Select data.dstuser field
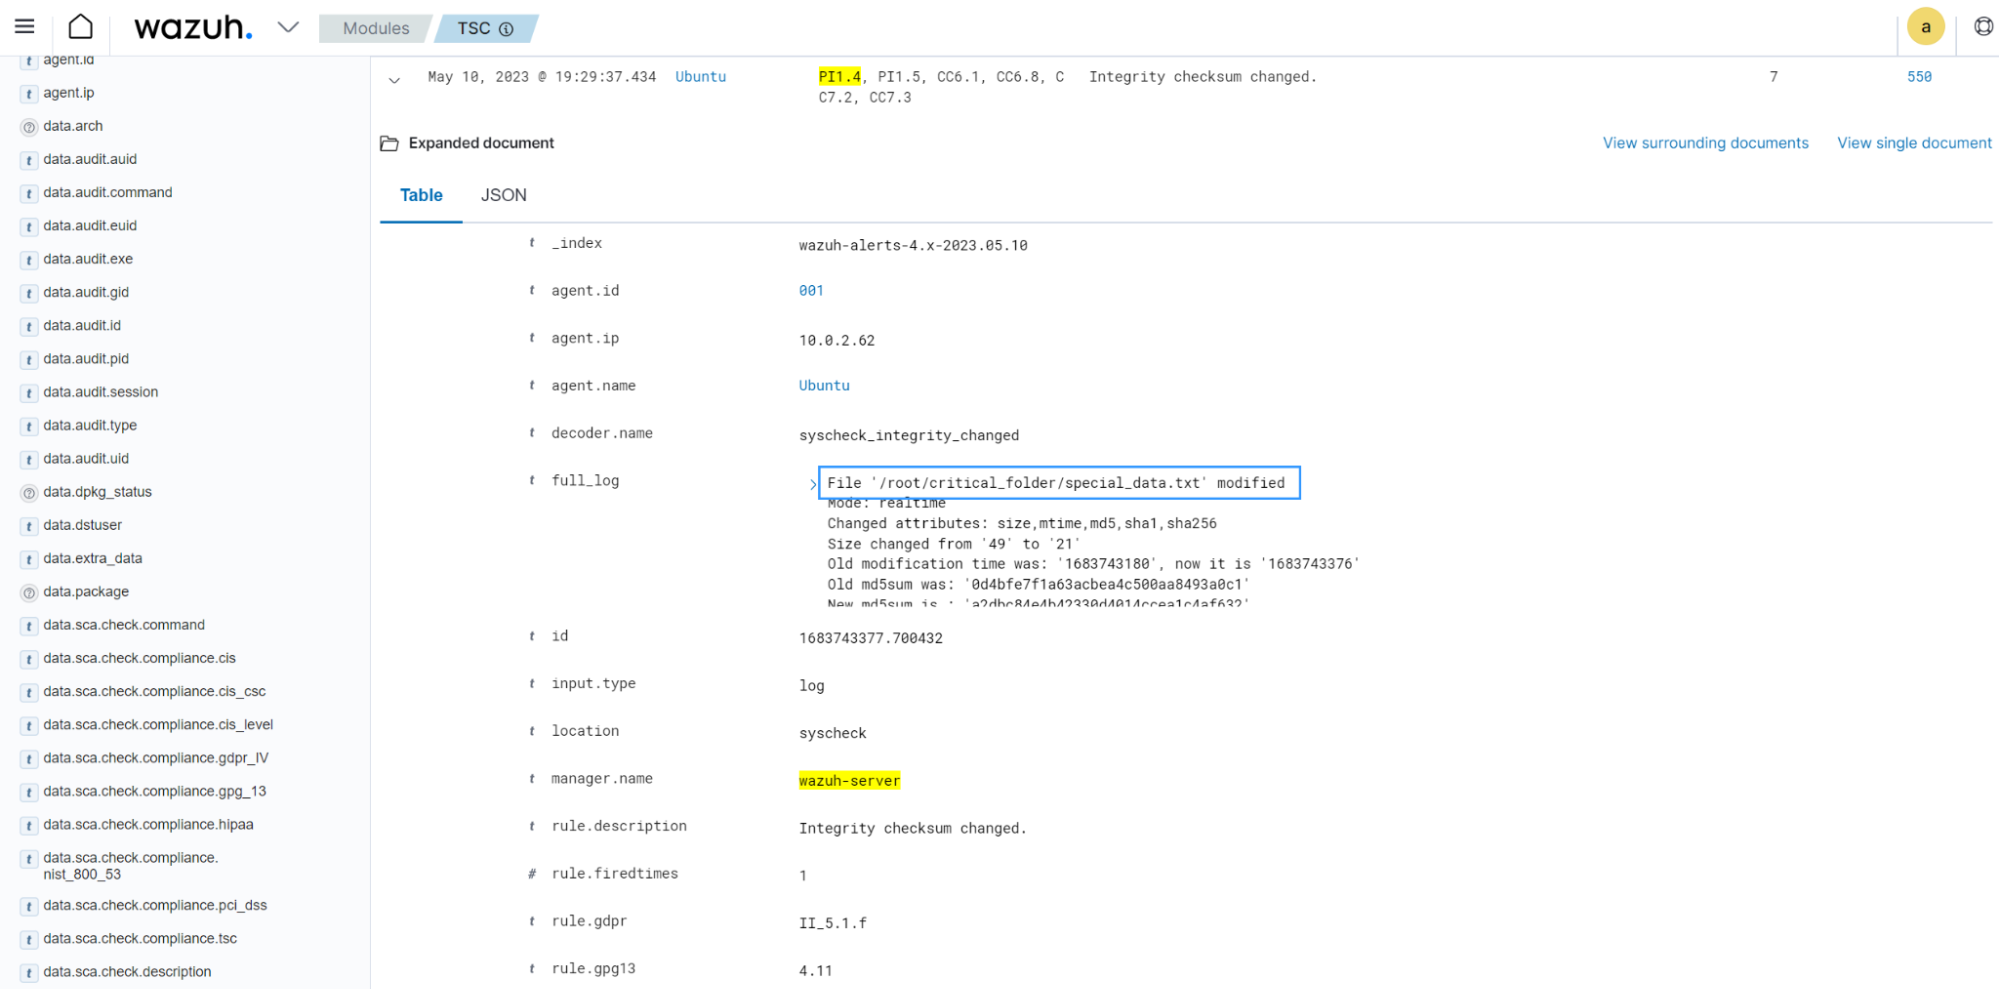The height and width of the screenshot is (989, 1999). pyautogui.click(x=82, y=525)
